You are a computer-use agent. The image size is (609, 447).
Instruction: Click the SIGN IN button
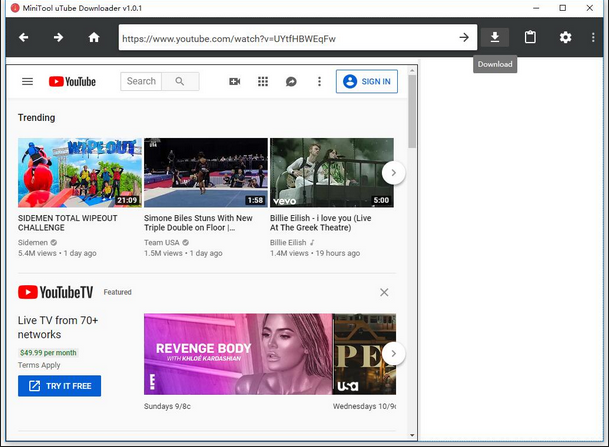click(367, 82)
